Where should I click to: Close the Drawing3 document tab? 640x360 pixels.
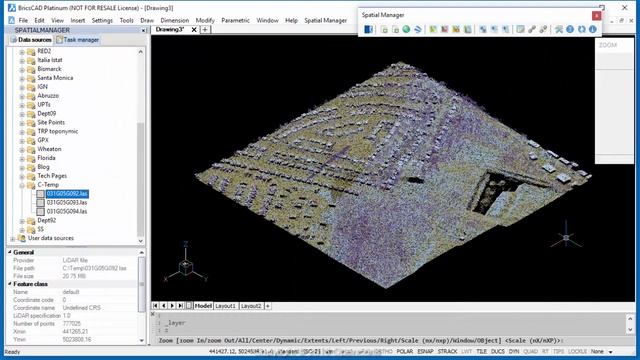coord(194,29)
